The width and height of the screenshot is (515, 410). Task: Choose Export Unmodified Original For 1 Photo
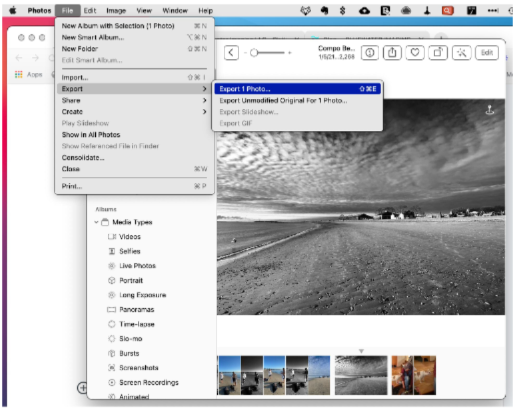297,100
